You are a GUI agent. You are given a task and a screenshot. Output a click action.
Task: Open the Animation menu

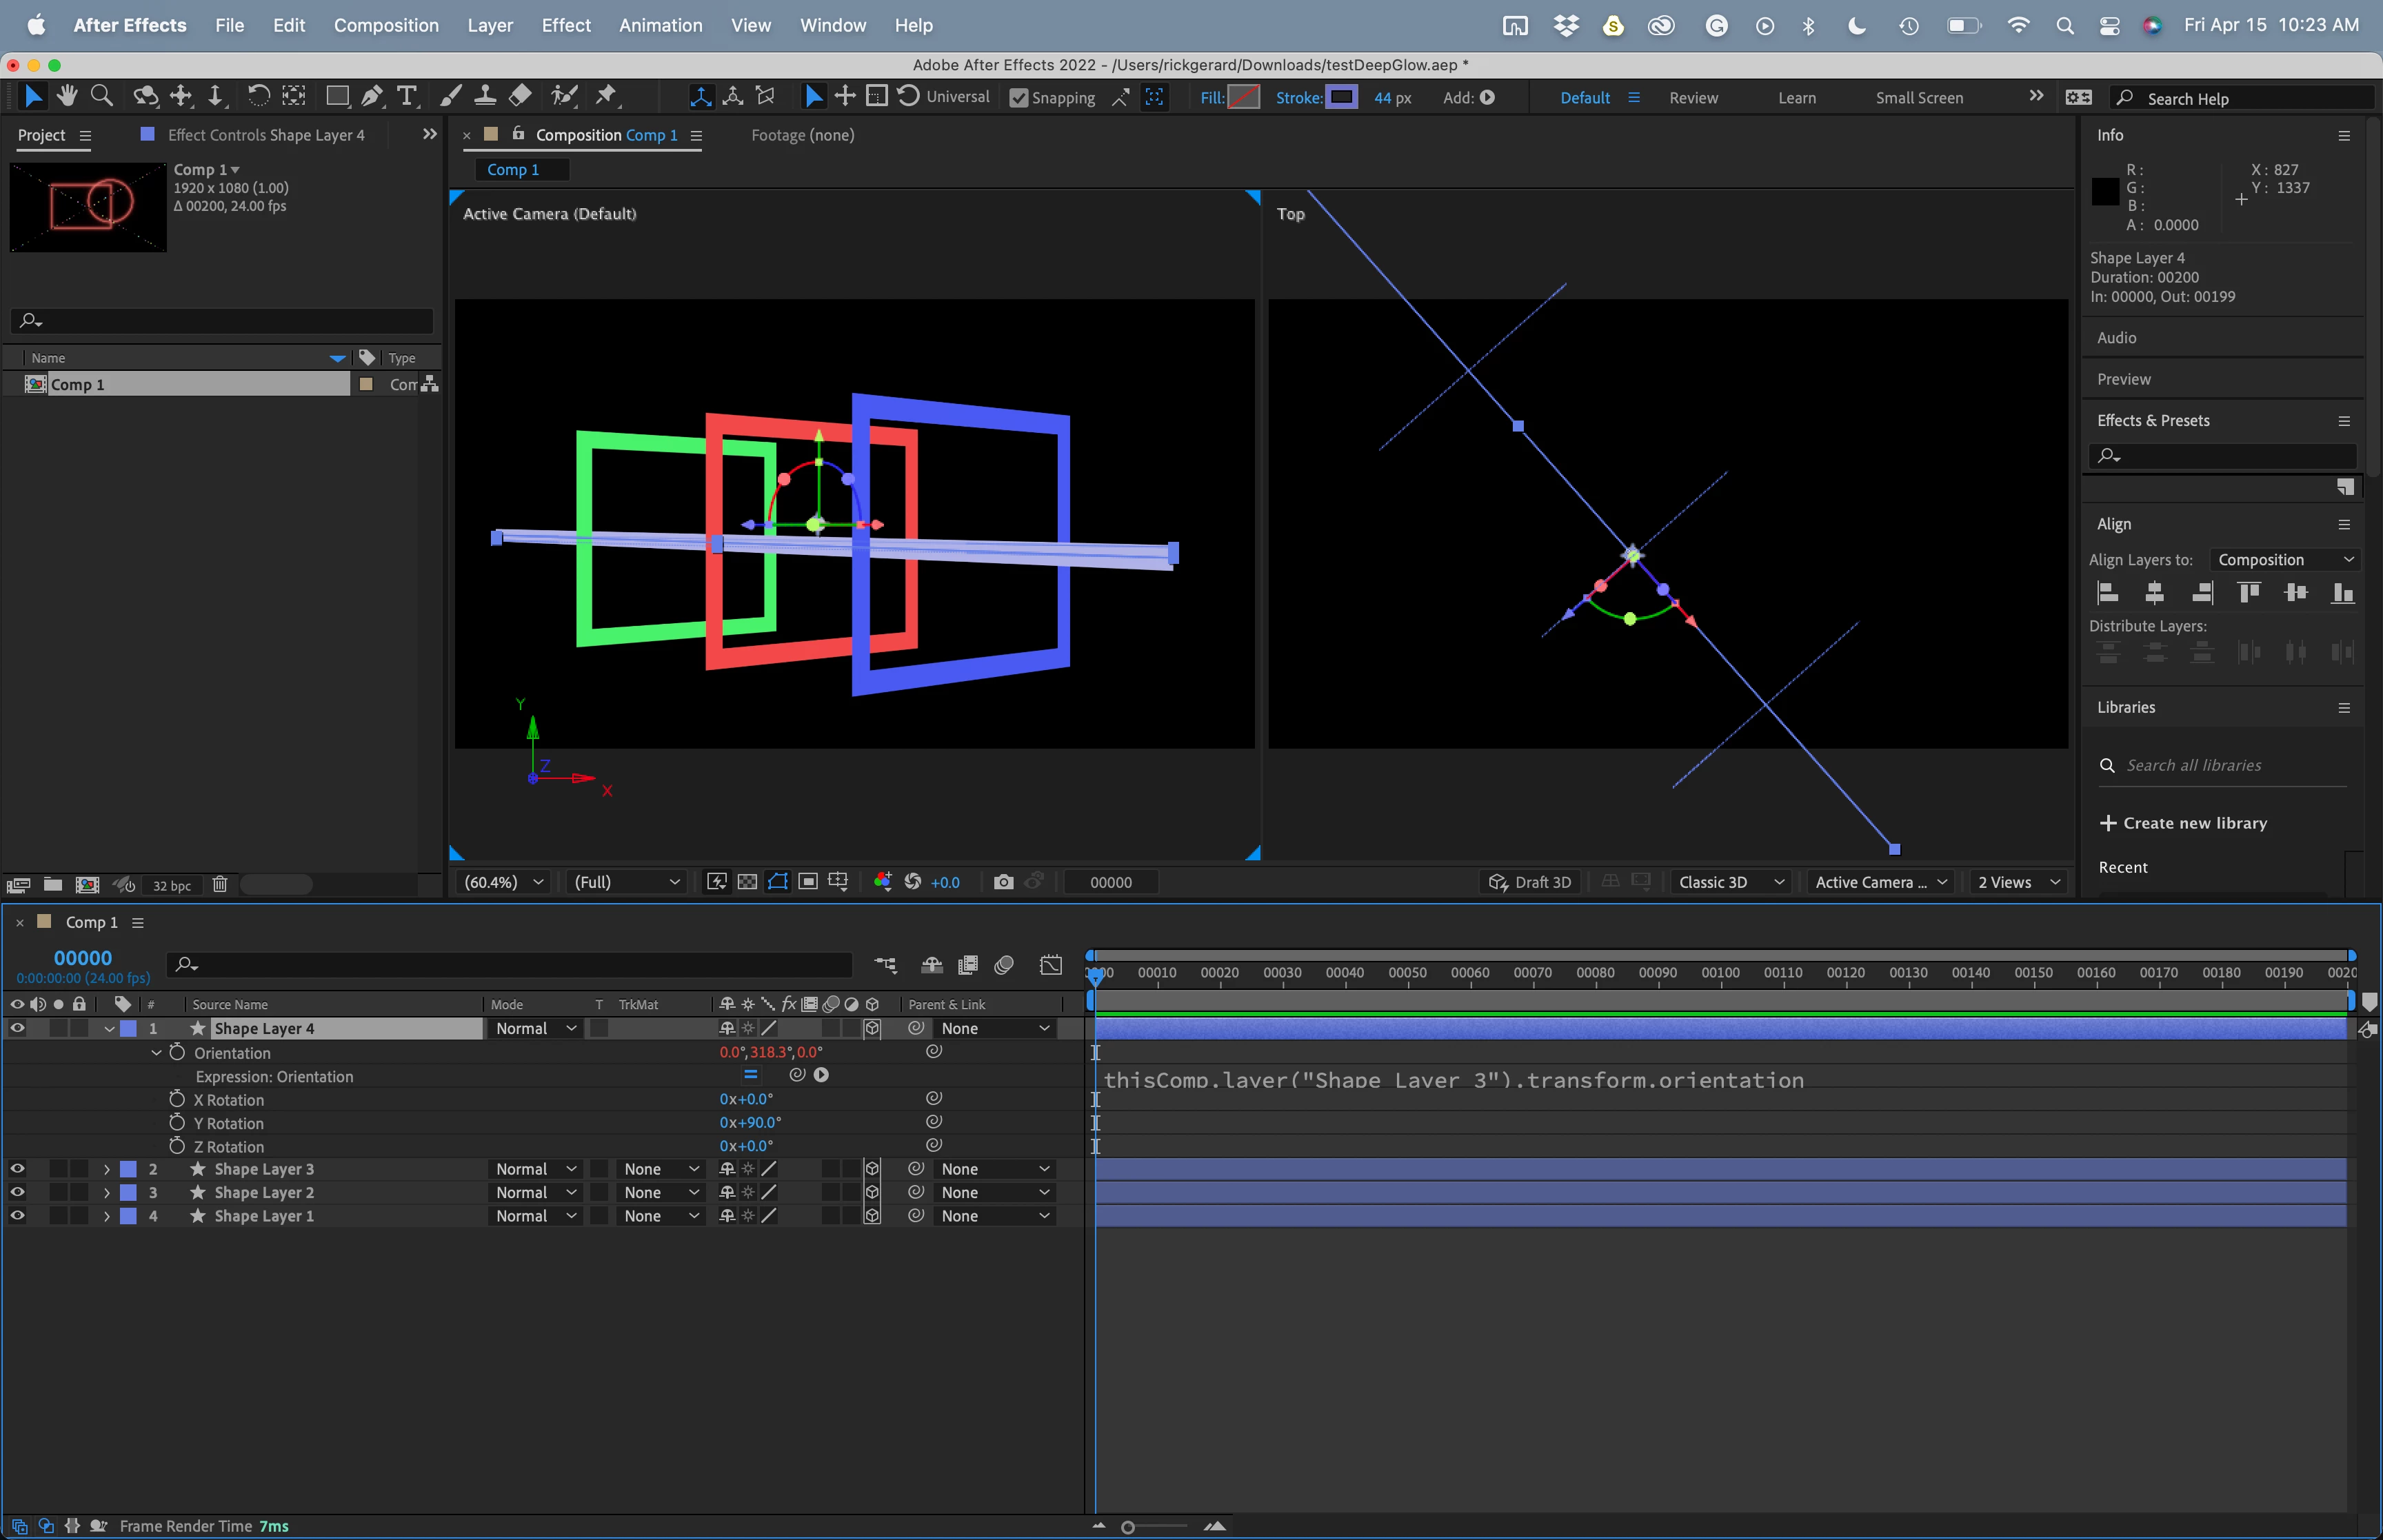660,25
